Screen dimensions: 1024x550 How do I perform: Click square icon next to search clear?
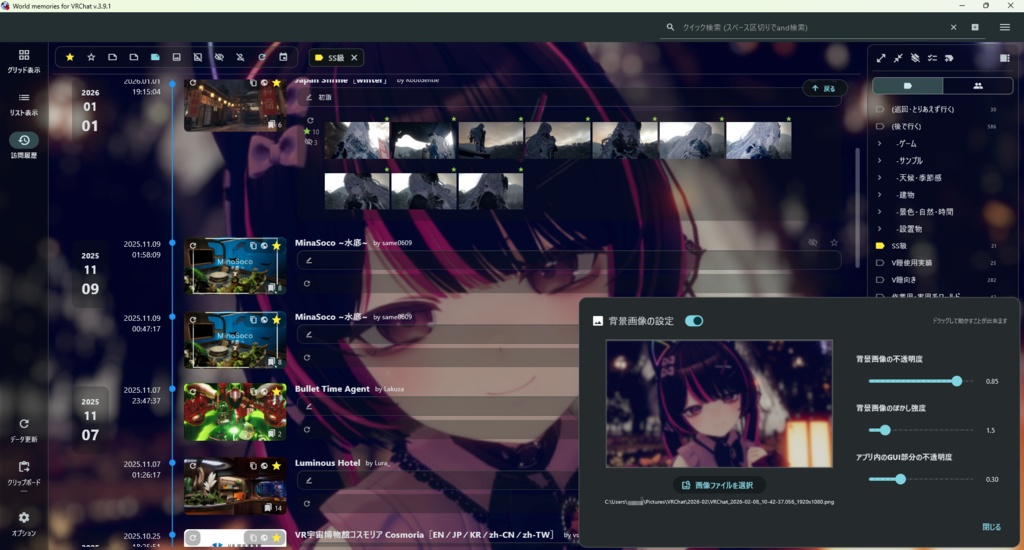(x=975, y=27)
